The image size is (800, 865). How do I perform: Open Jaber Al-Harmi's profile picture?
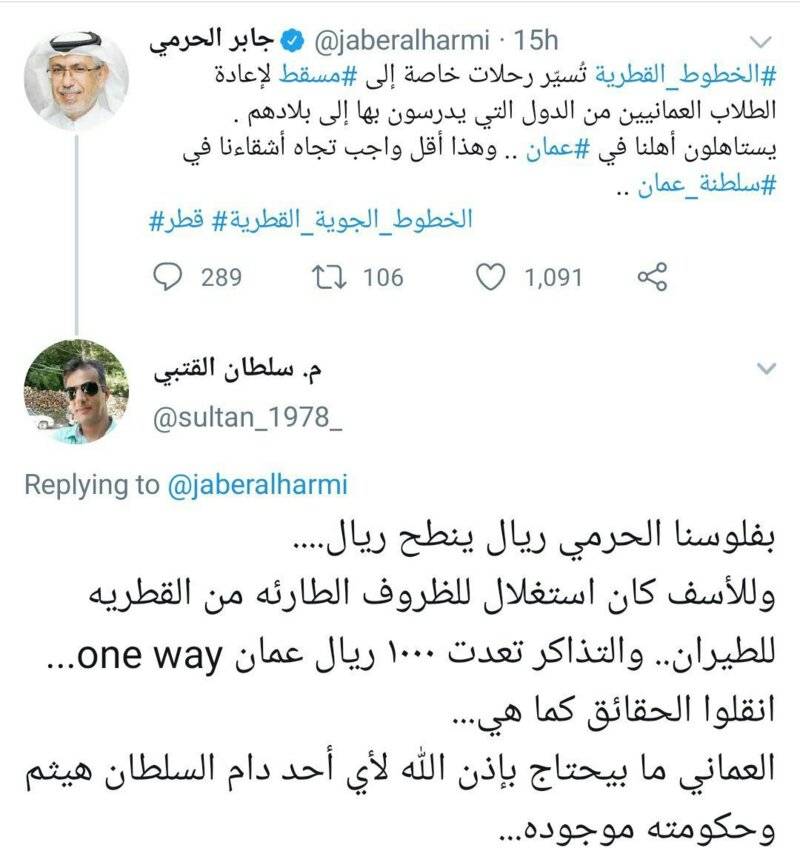coord(76,80)
